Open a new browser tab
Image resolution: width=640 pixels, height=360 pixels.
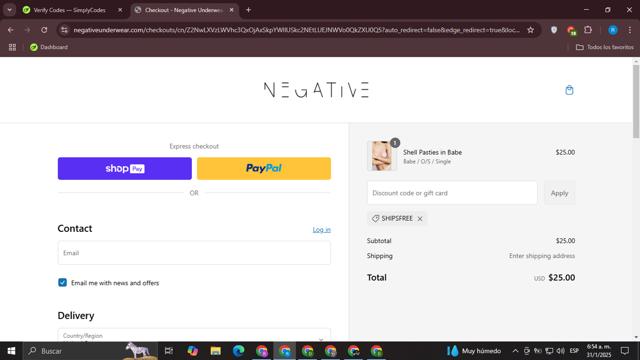click(x=248, y=10)
